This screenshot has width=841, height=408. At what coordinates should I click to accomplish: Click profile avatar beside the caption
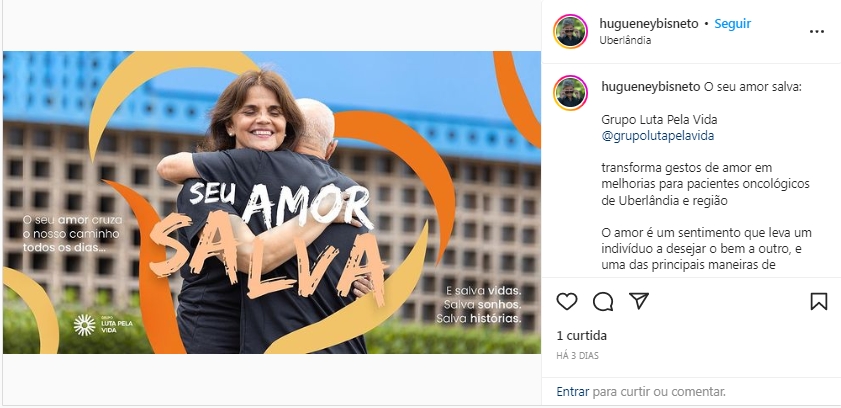point(571,93)
